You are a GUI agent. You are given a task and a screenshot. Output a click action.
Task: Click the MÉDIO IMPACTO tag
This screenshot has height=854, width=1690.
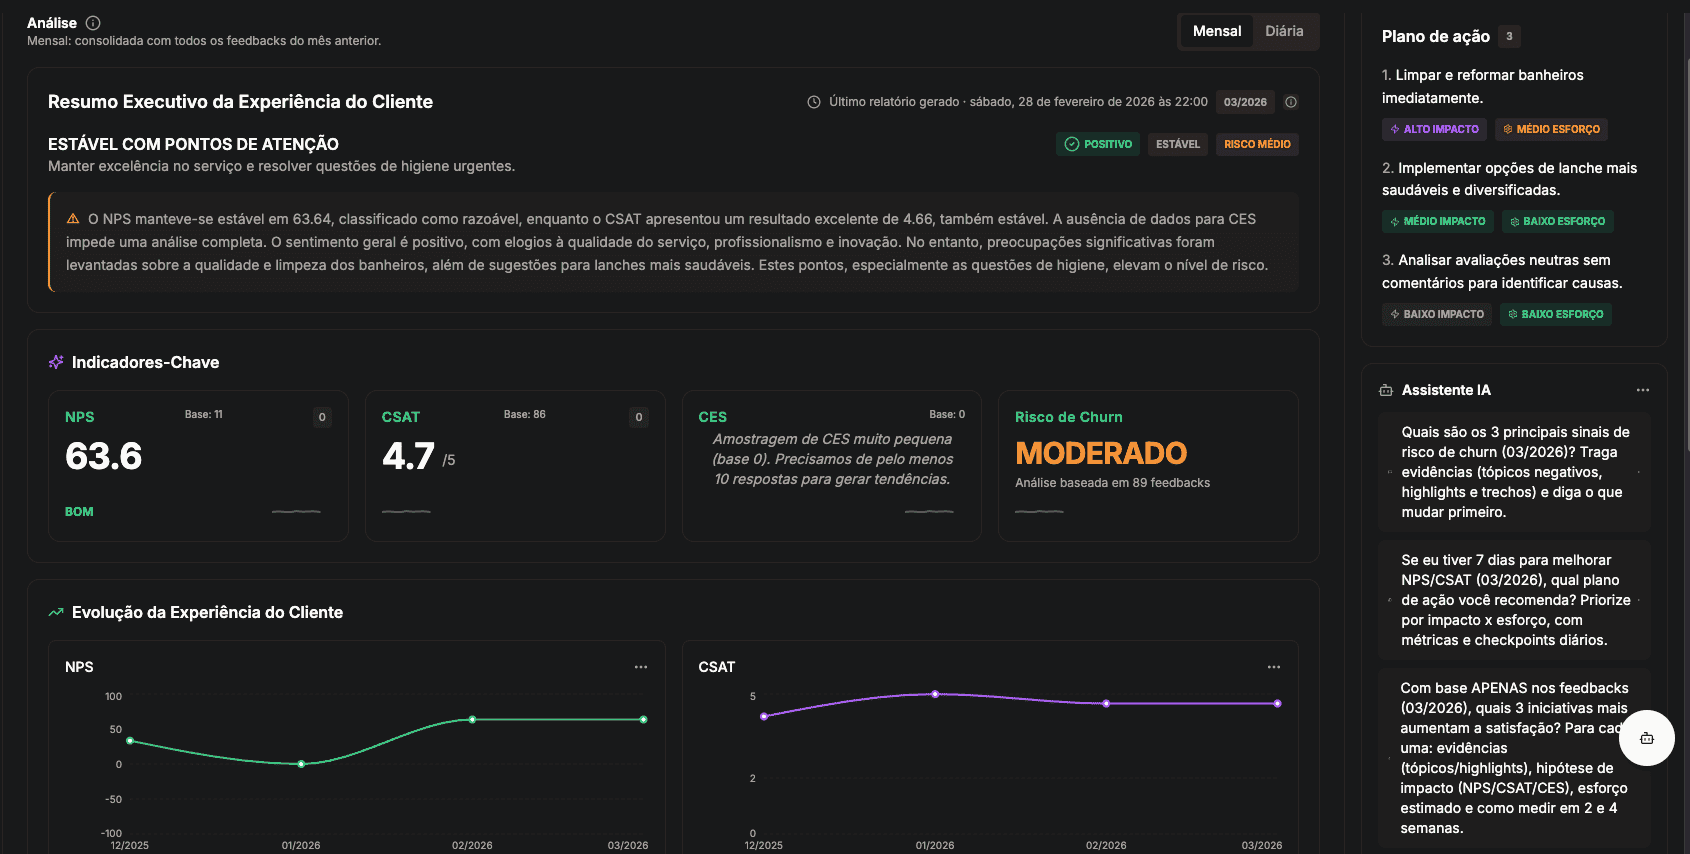pos(1437,221)
